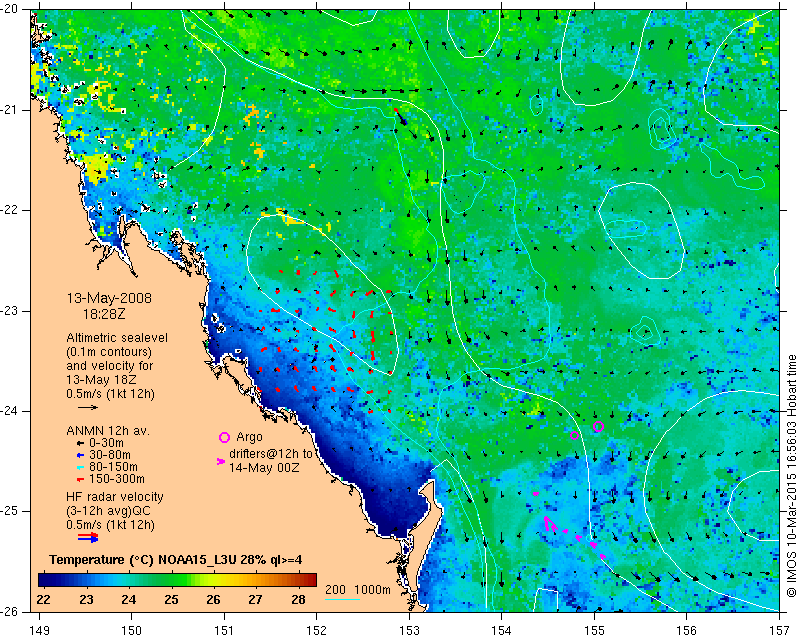Click the (3-12h avg)QC text

[x=109, y=511]
